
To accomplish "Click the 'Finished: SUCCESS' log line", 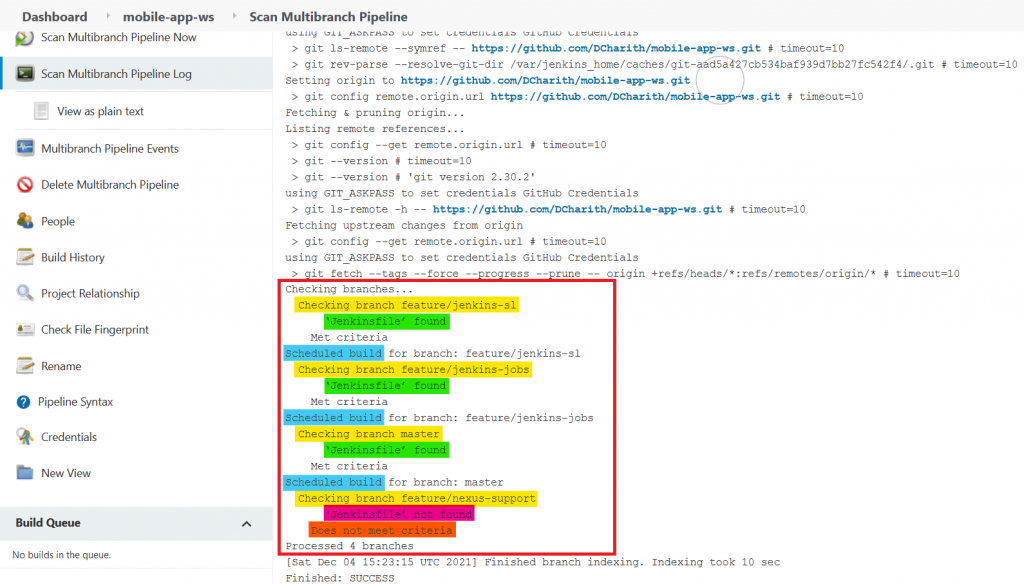I will [x=340, y=578].
